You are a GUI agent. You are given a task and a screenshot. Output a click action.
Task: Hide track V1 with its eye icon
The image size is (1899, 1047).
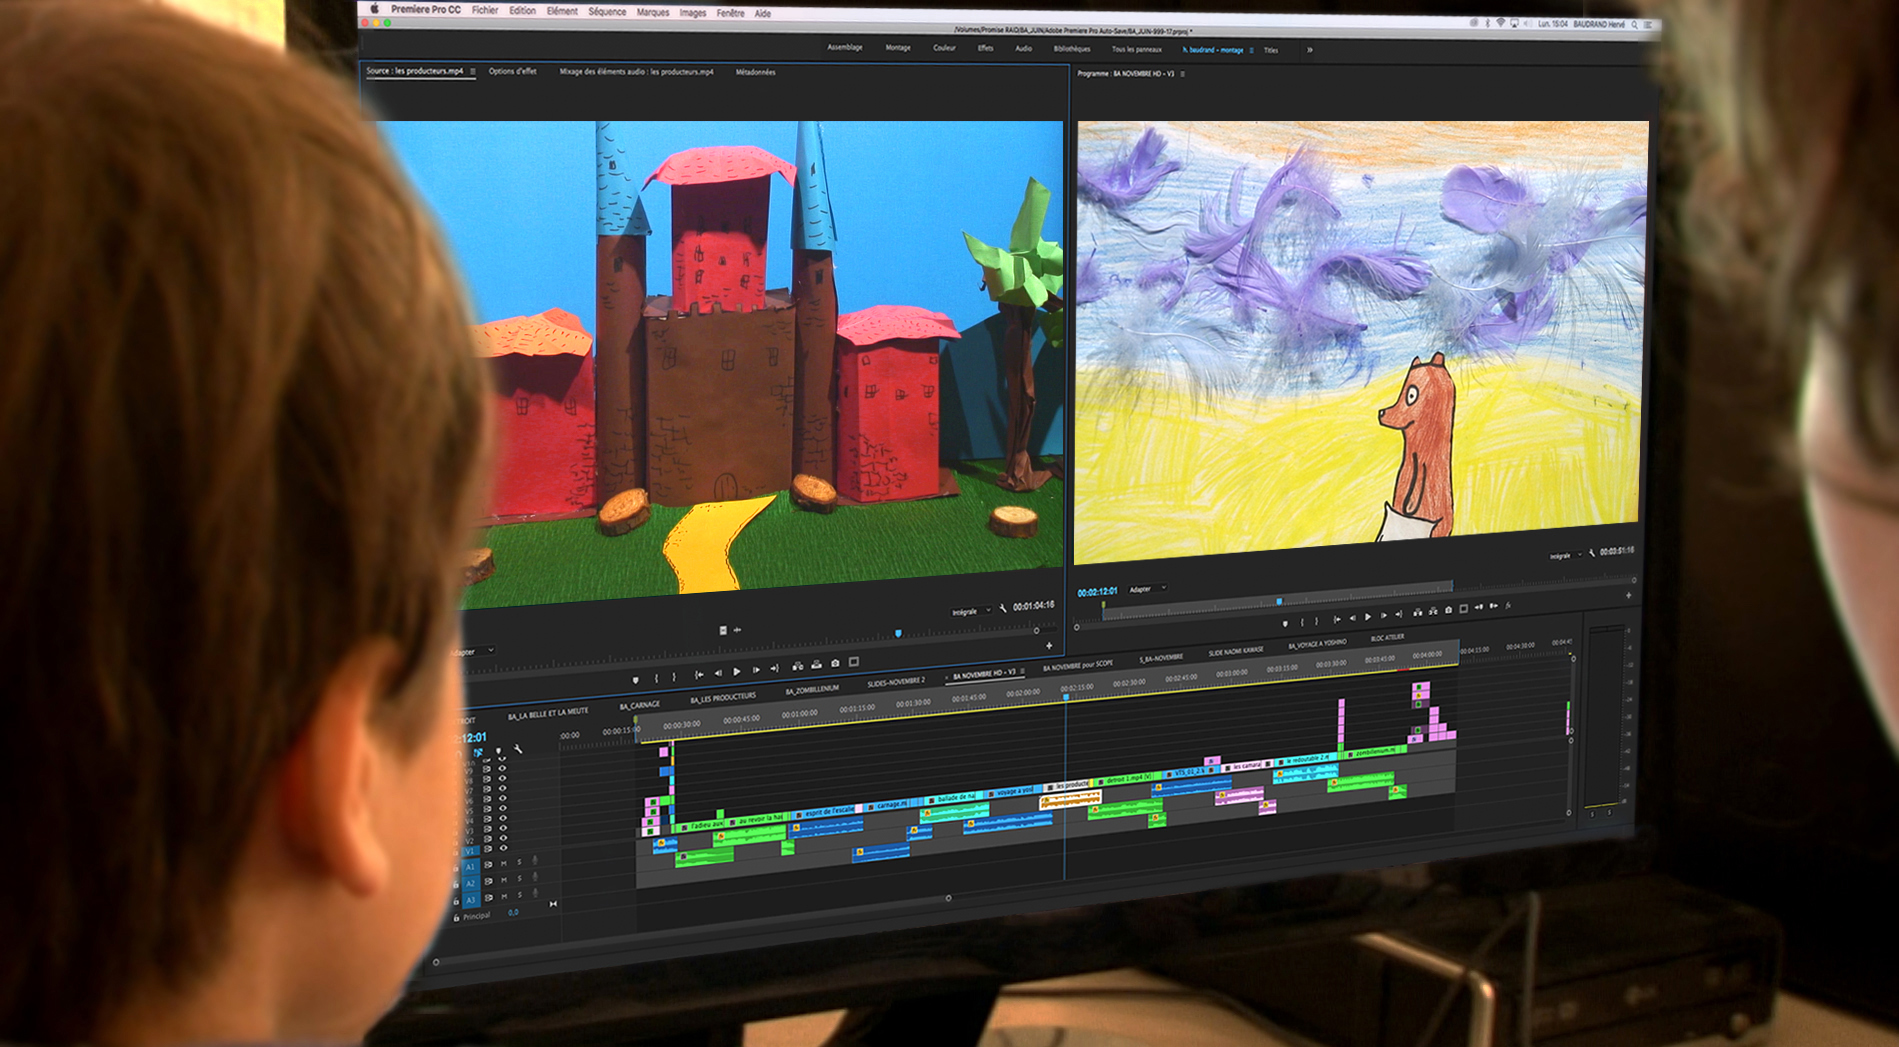point(503,848)
